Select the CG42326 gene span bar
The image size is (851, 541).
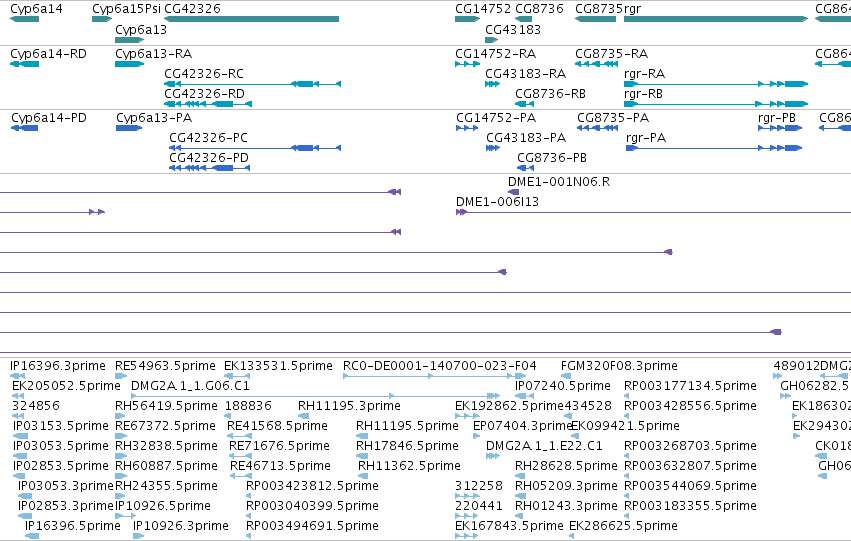[x=251, y=19]
